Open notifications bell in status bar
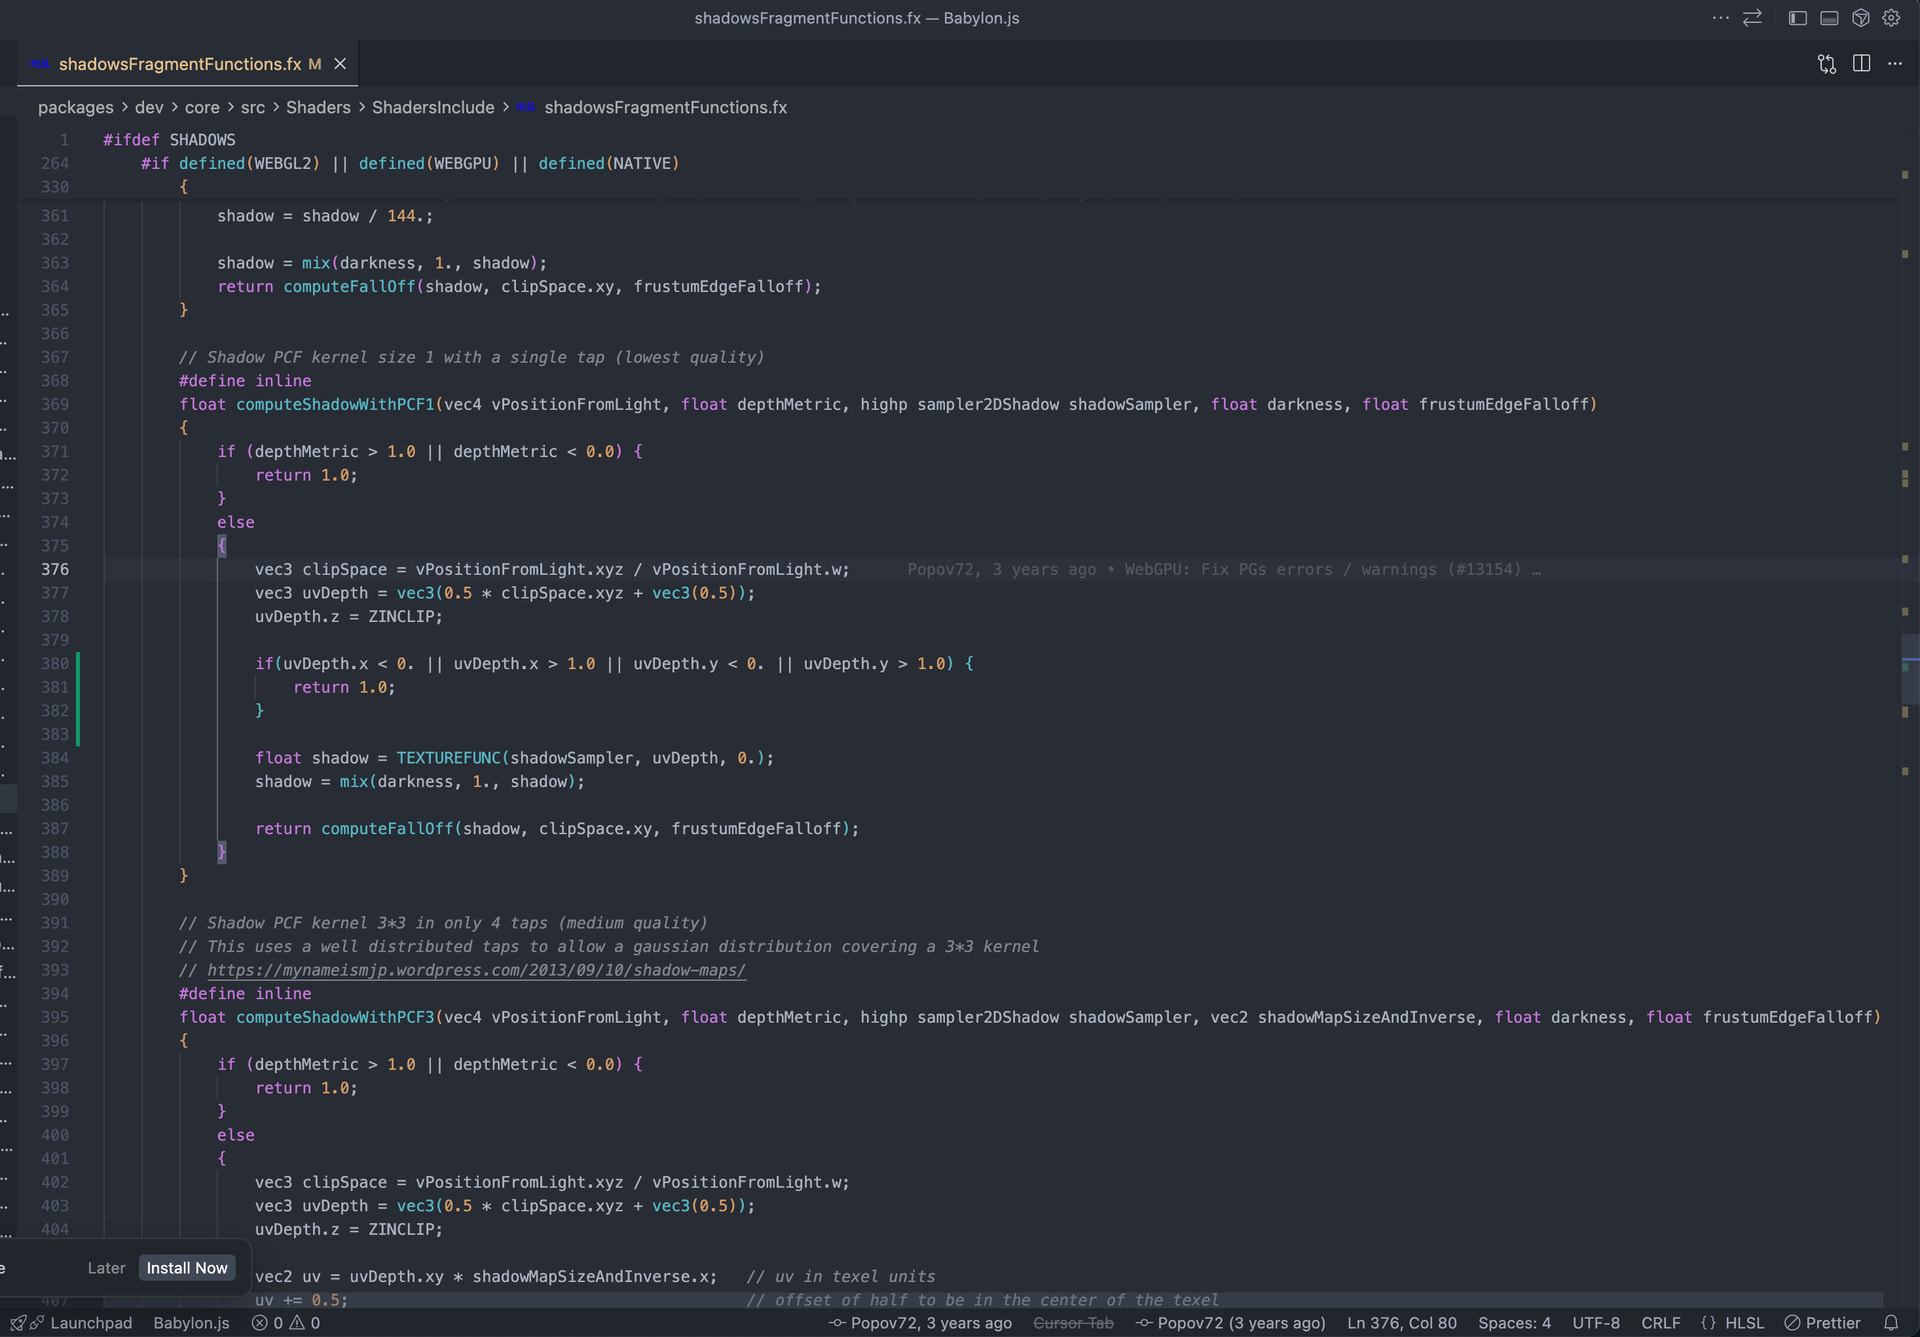The width and height of the screenshot is (1920, 1337). (1891, 1323)
